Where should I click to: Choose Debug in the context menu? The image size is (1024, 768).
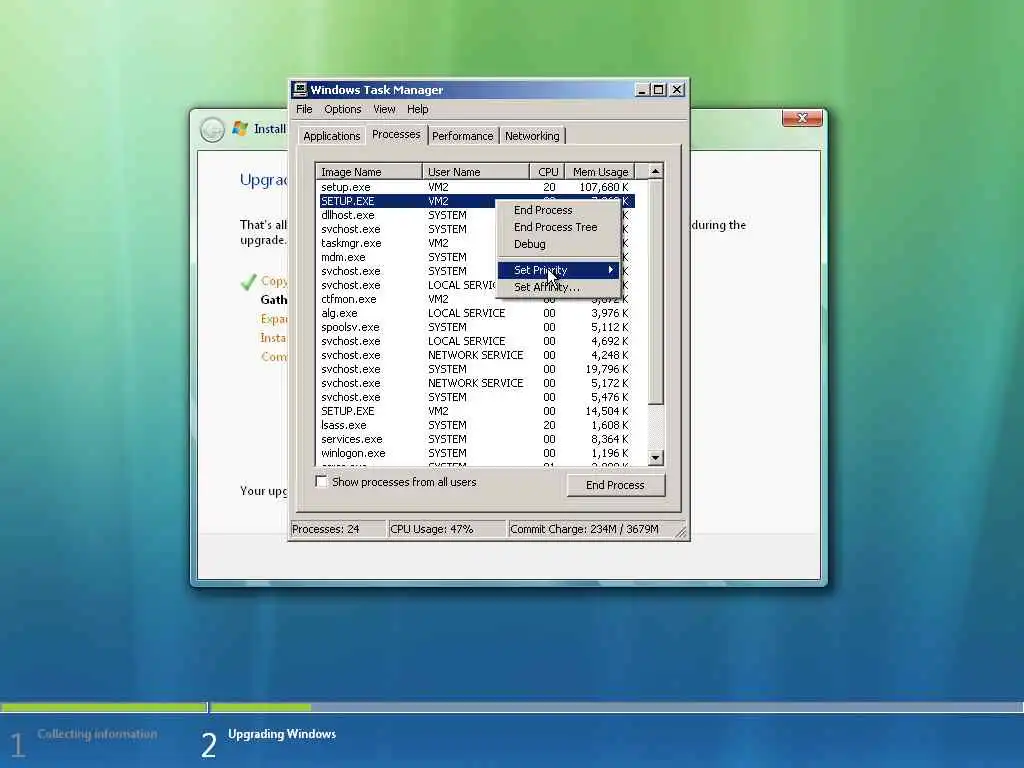click(558, 244)
